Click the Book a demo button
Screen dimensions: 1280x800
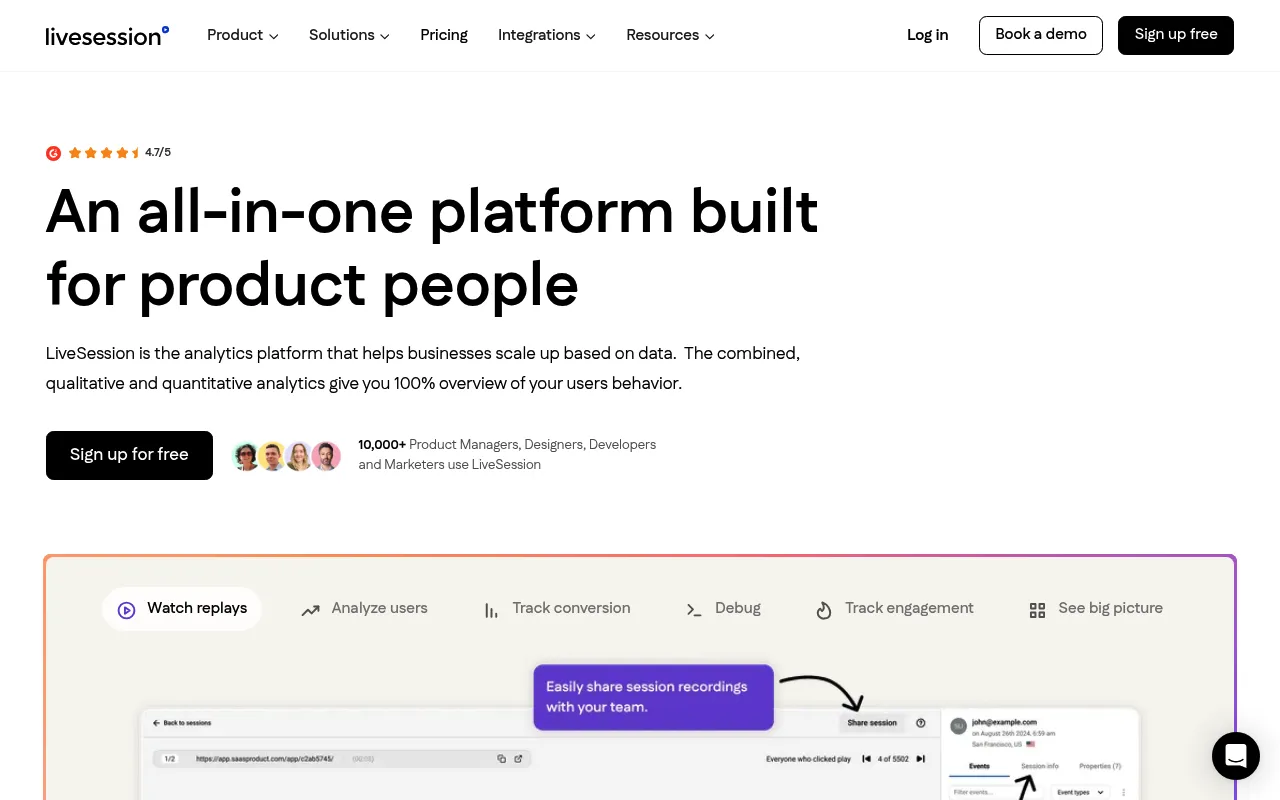1041,35
